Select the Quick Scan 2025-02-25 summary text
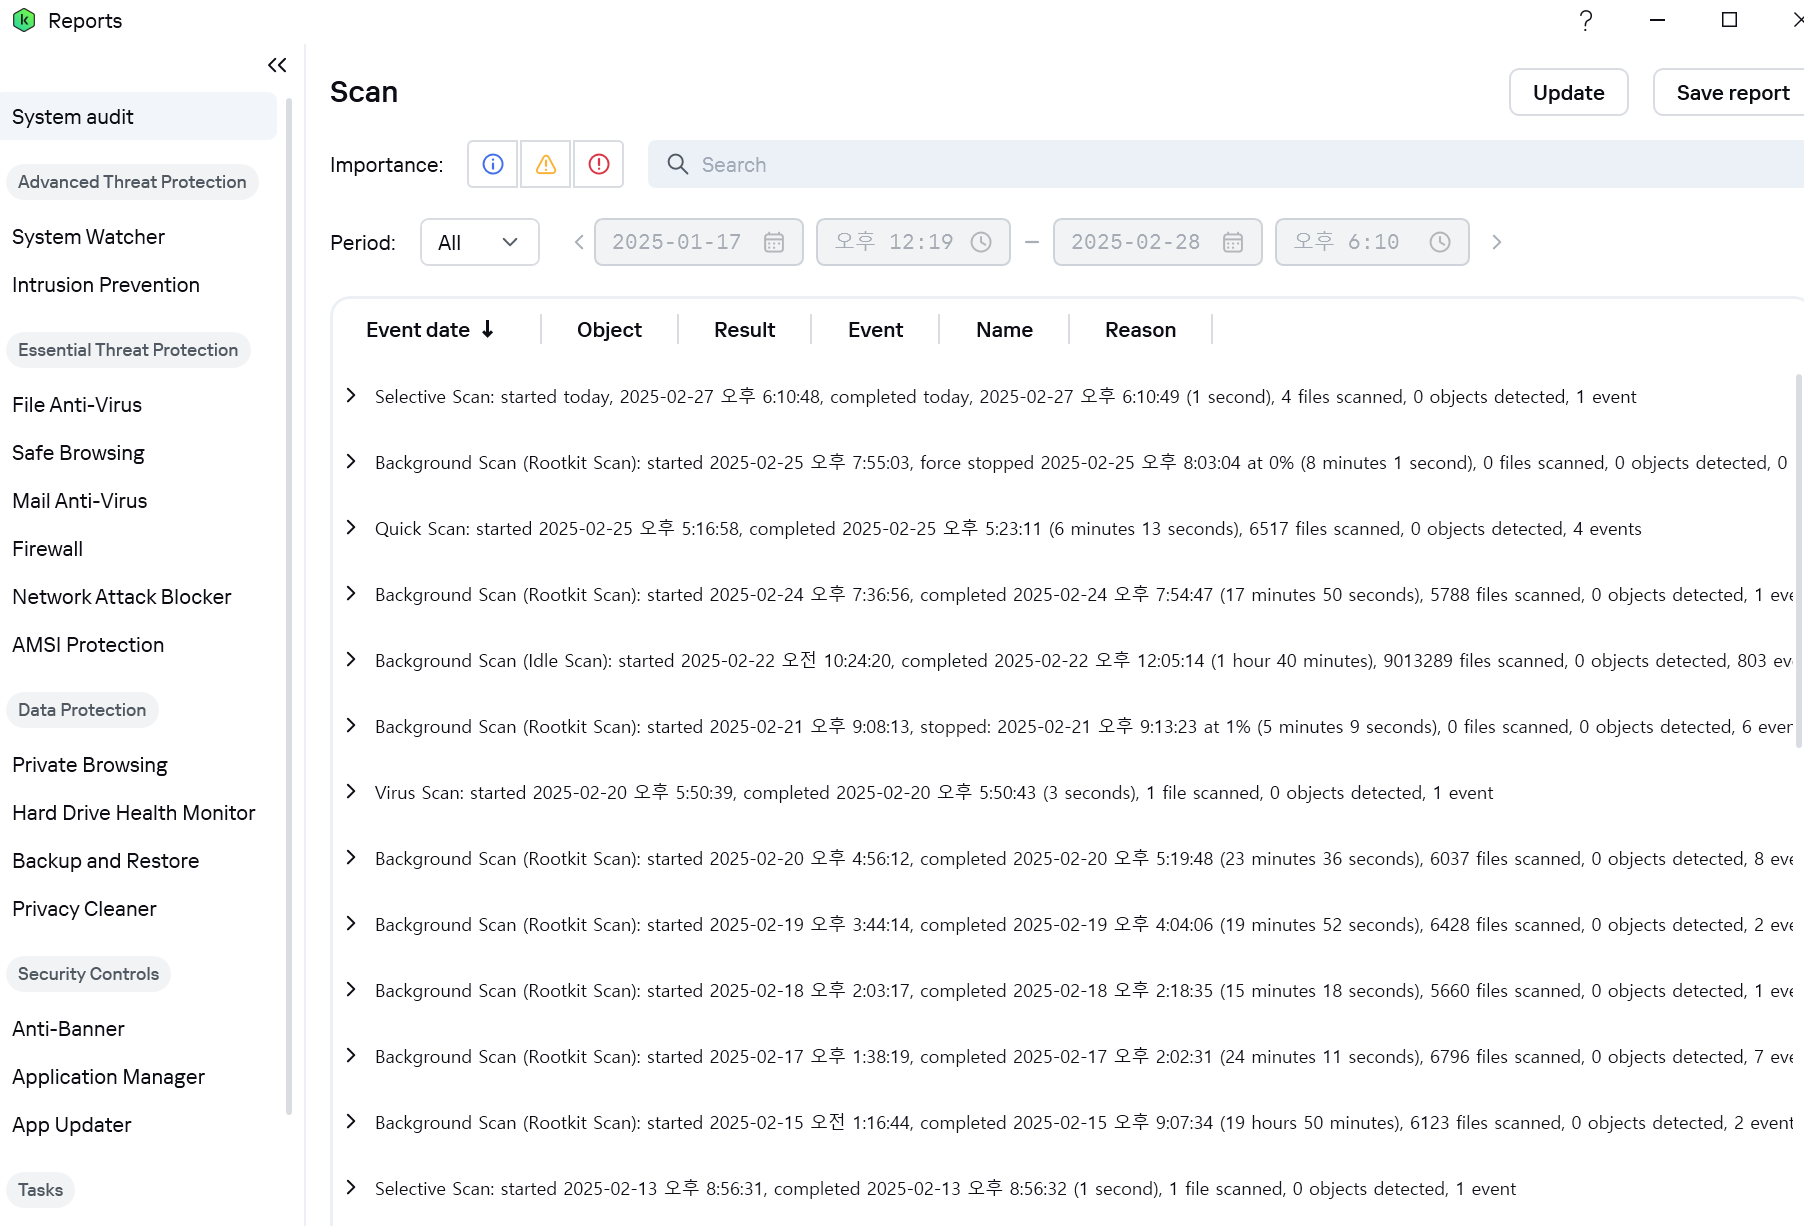 (x=1008, y=528)
